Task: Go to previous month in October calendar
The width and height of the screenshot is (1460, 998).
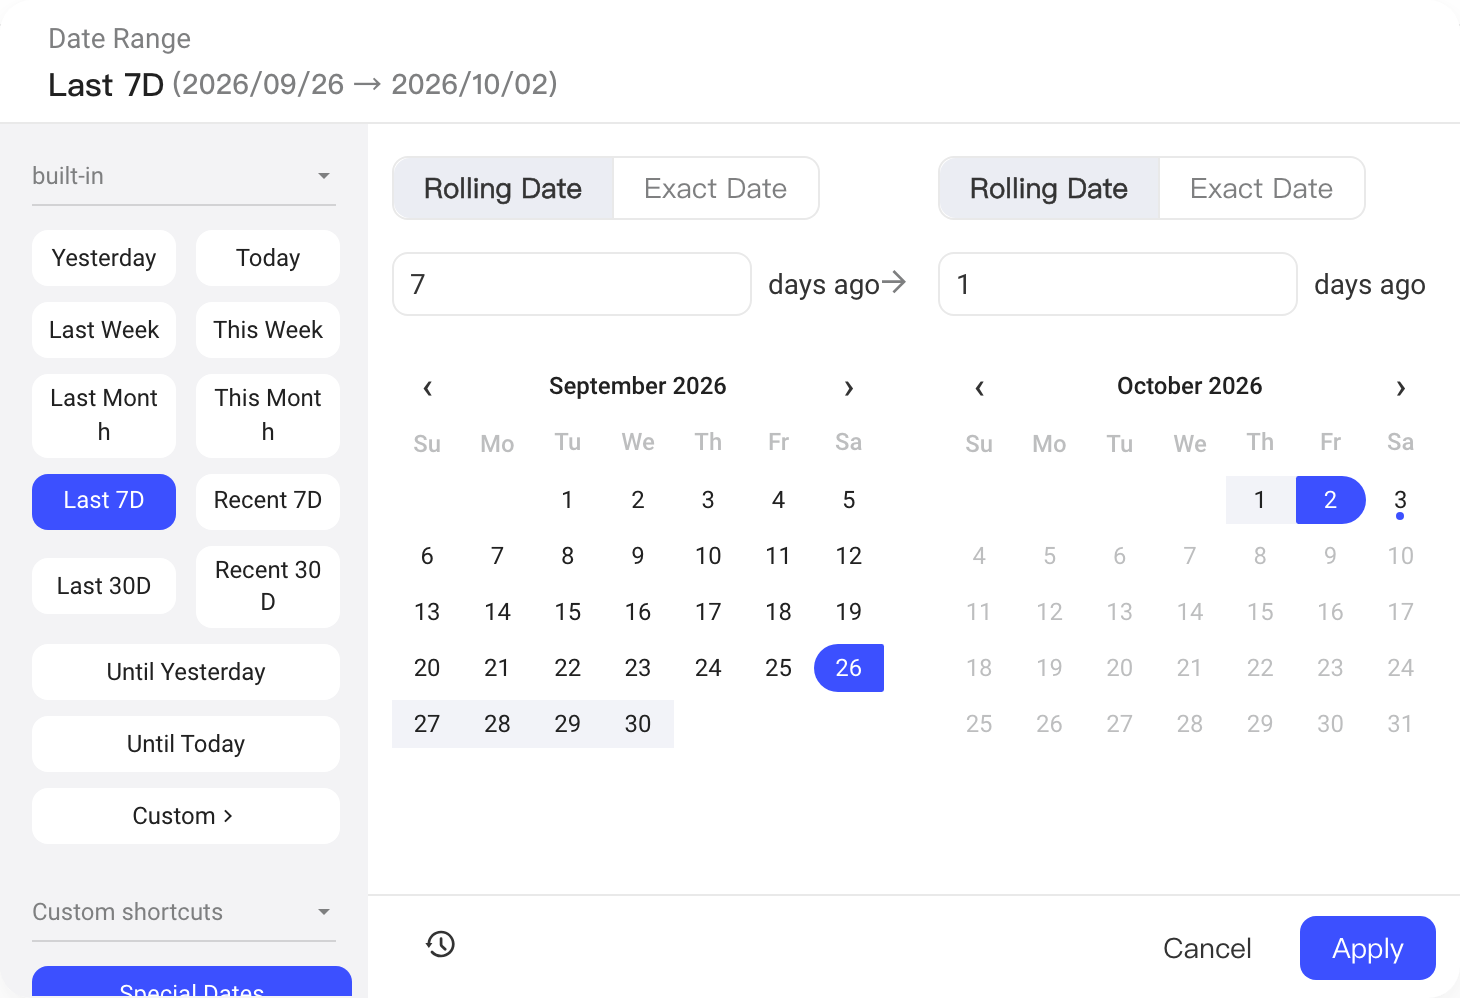Action: [x=980, y=387]
